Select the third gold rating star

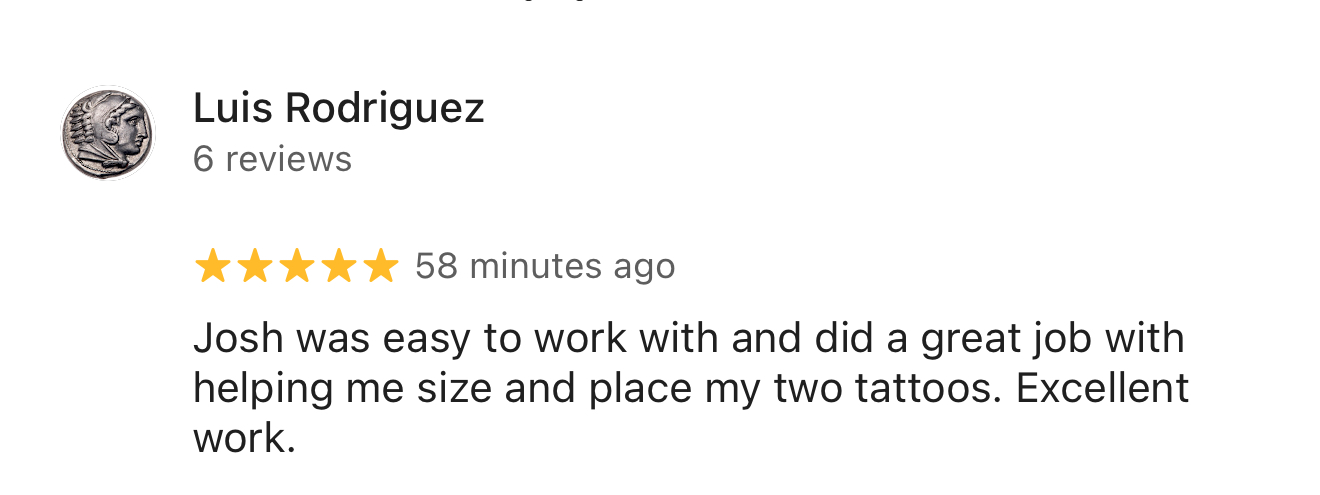(296, 267)
